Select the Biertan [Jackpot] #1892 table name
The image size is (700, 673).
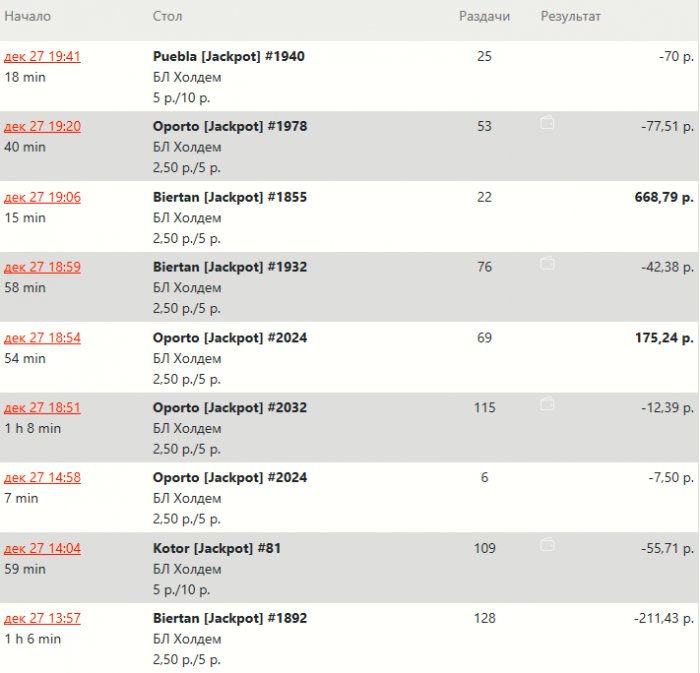click(230, 618)
